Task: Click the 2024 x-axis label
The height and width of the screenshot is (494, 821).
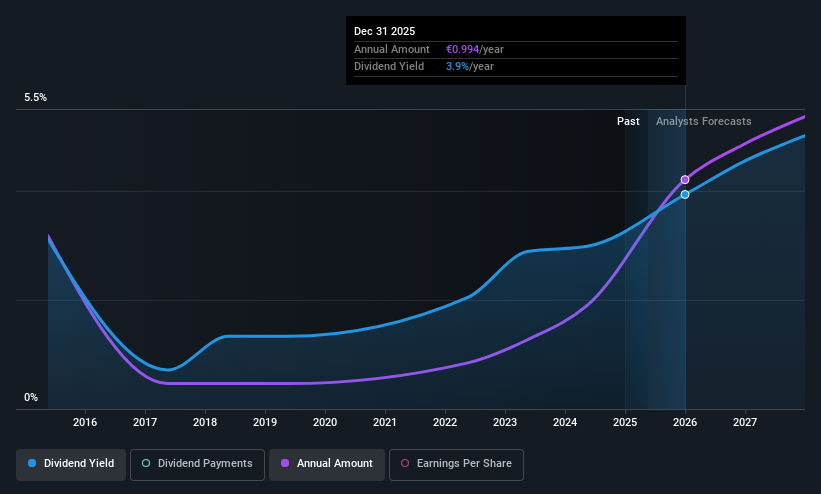Action: [x=565, y=422]
